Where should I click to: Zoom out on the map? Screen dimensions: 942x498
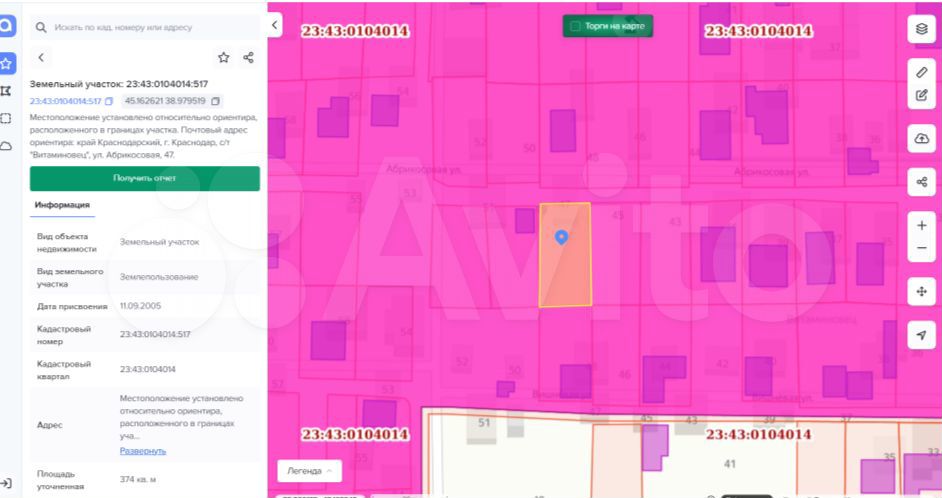pos(921,248)
